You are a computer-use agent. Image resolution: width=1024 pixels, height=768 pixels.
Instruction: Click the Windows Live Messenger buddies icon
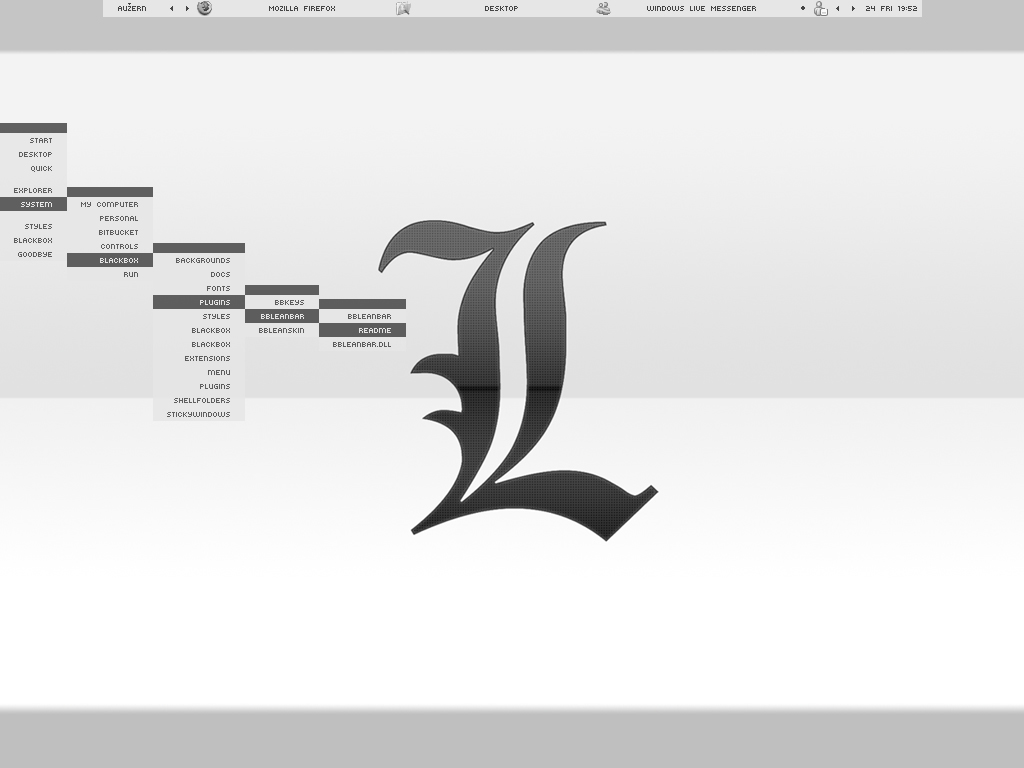pyautogui.click(x=603, y=8)
